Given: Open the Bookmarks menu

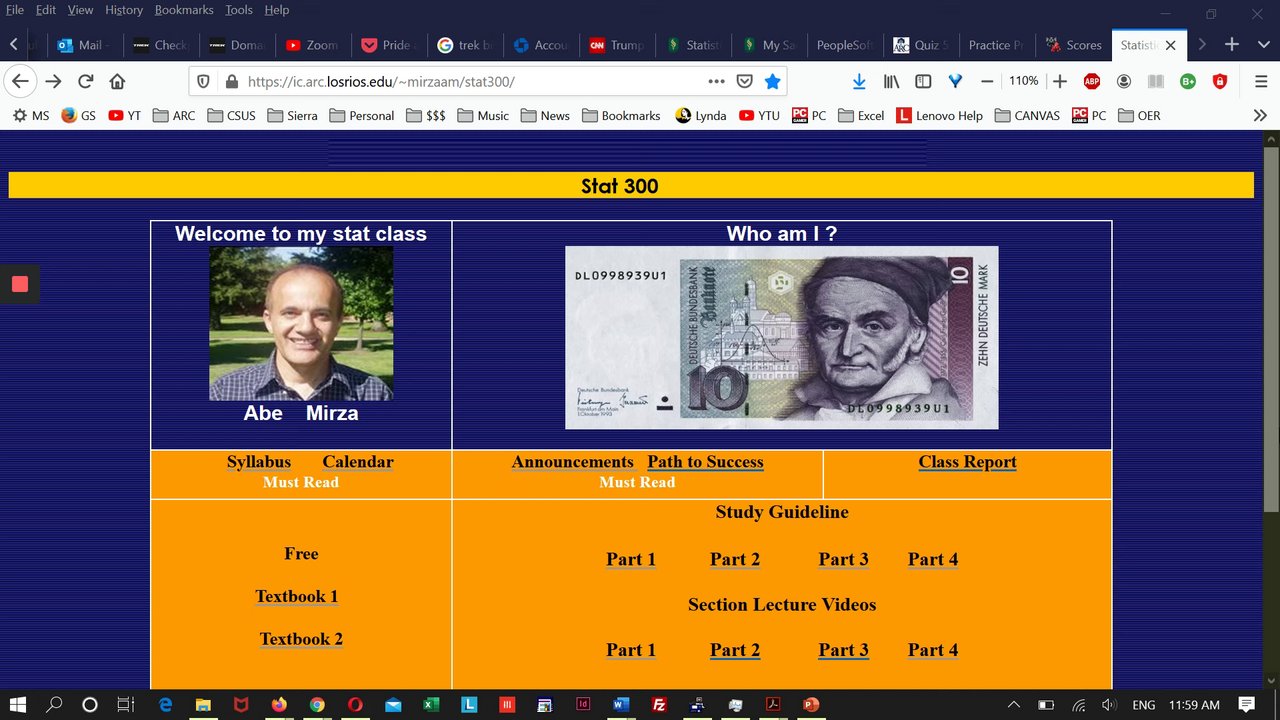Looking at the screenshot, I should [184, 10].
